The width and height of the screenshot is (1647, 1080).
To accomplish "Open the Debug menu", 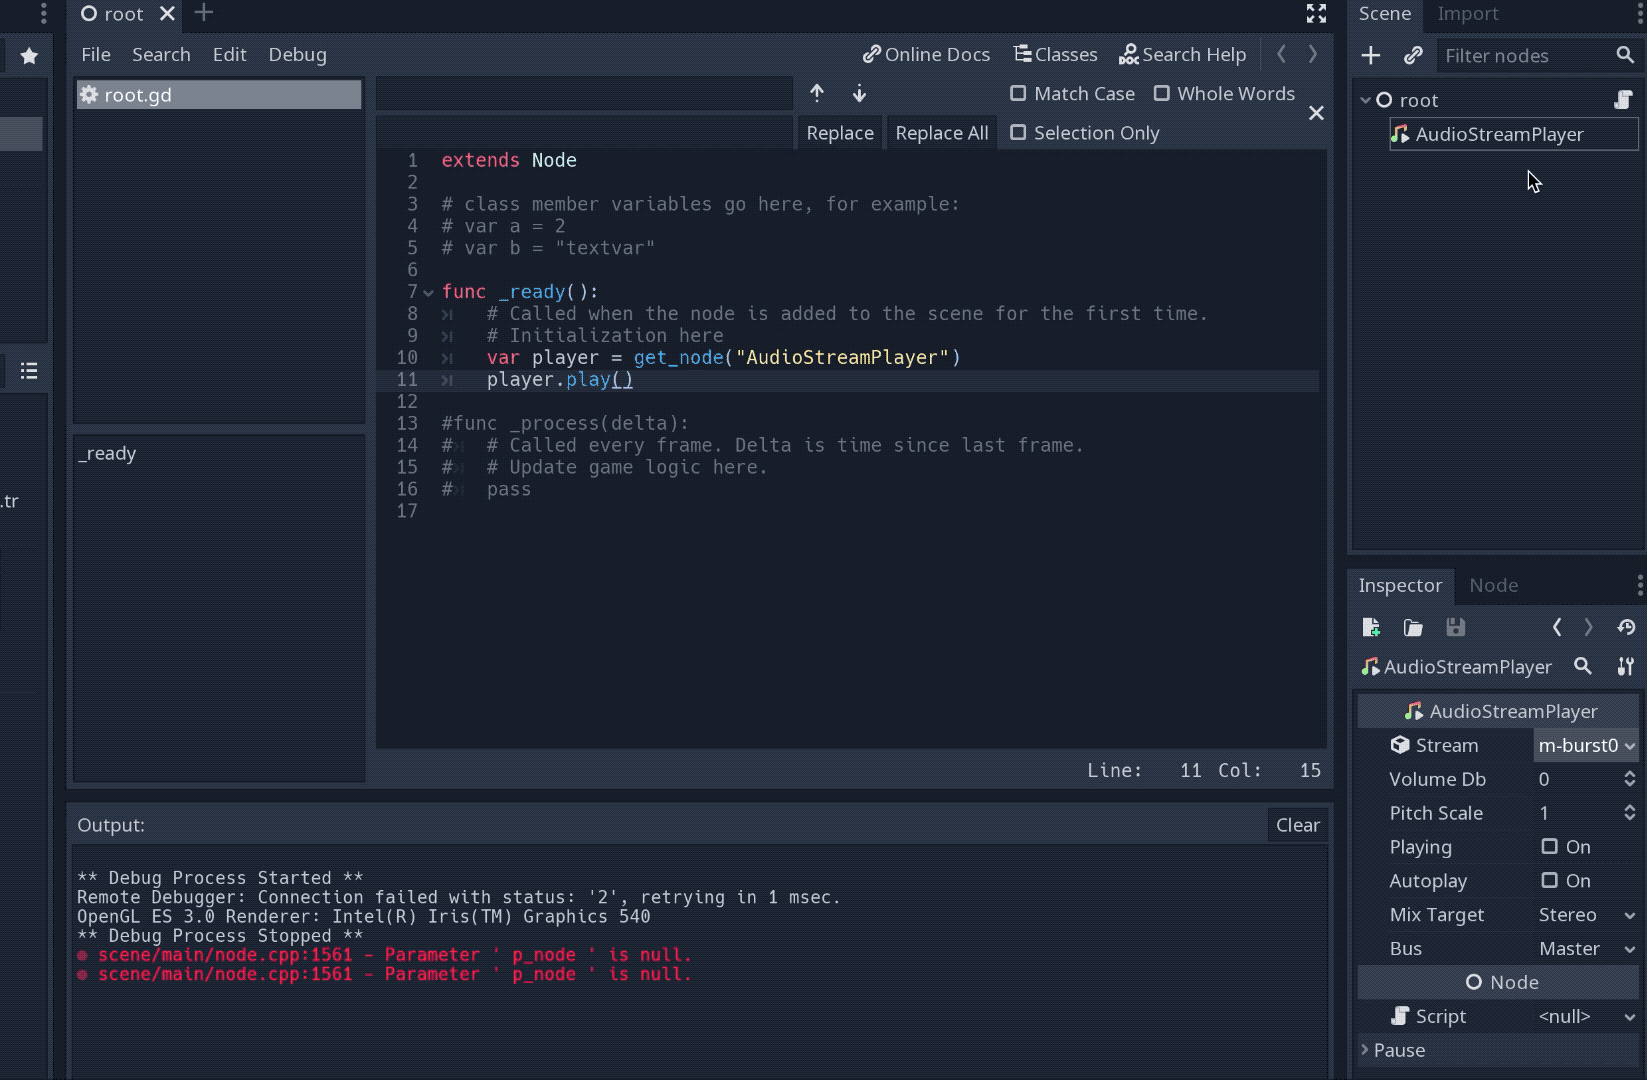I will [x=297, y=55].
